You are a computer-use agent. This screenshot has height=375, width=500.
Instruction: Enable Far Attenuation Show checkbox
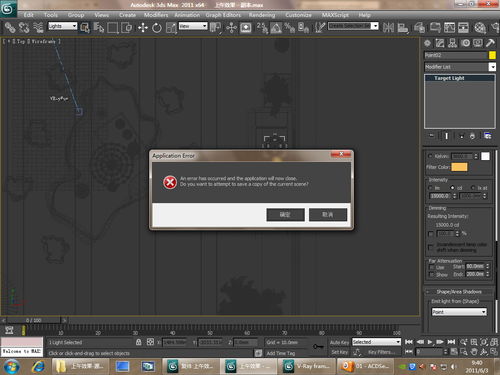point(432,275)
